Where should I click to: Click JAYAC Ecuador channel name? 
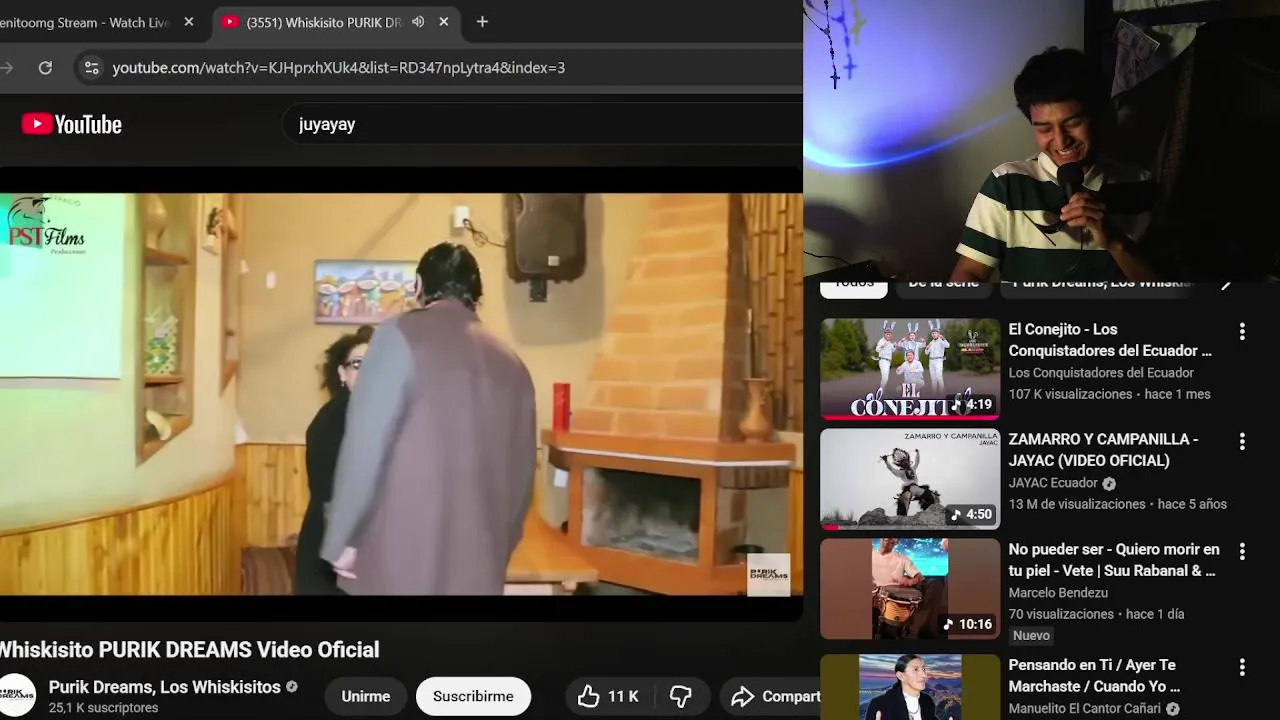click(x=1053, y=483)
